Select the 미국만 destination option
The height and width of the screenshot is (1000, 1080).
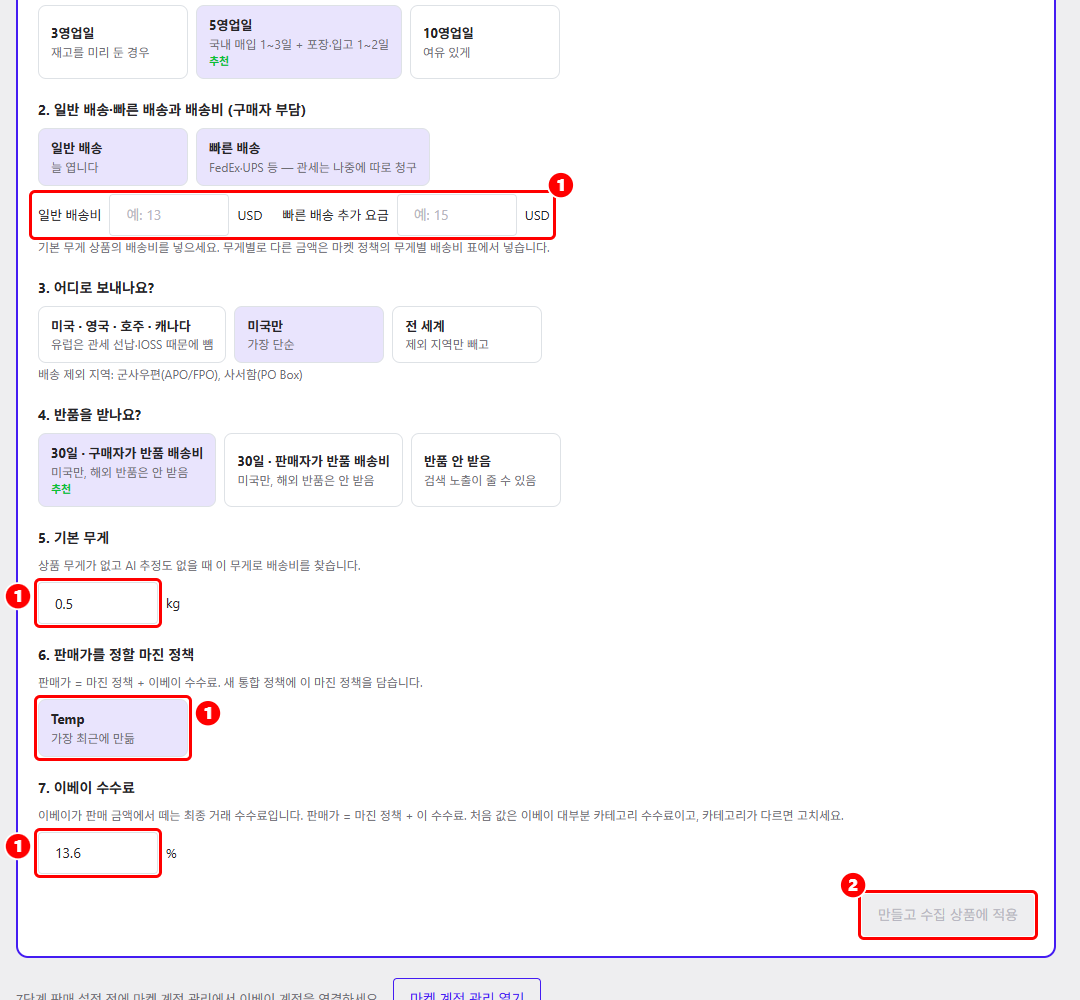pos(309,335)
